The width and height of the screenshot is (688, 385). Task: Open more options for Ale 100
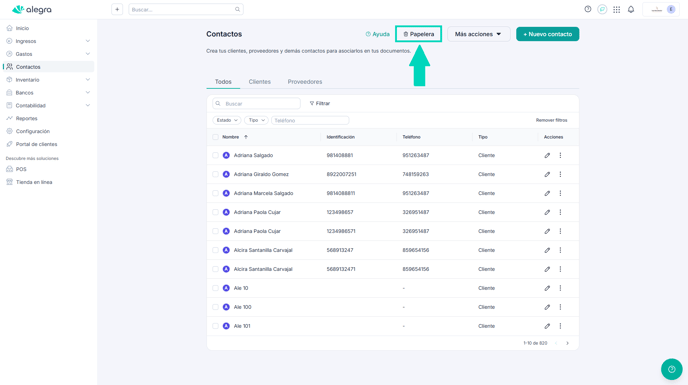tap(560, 307)
